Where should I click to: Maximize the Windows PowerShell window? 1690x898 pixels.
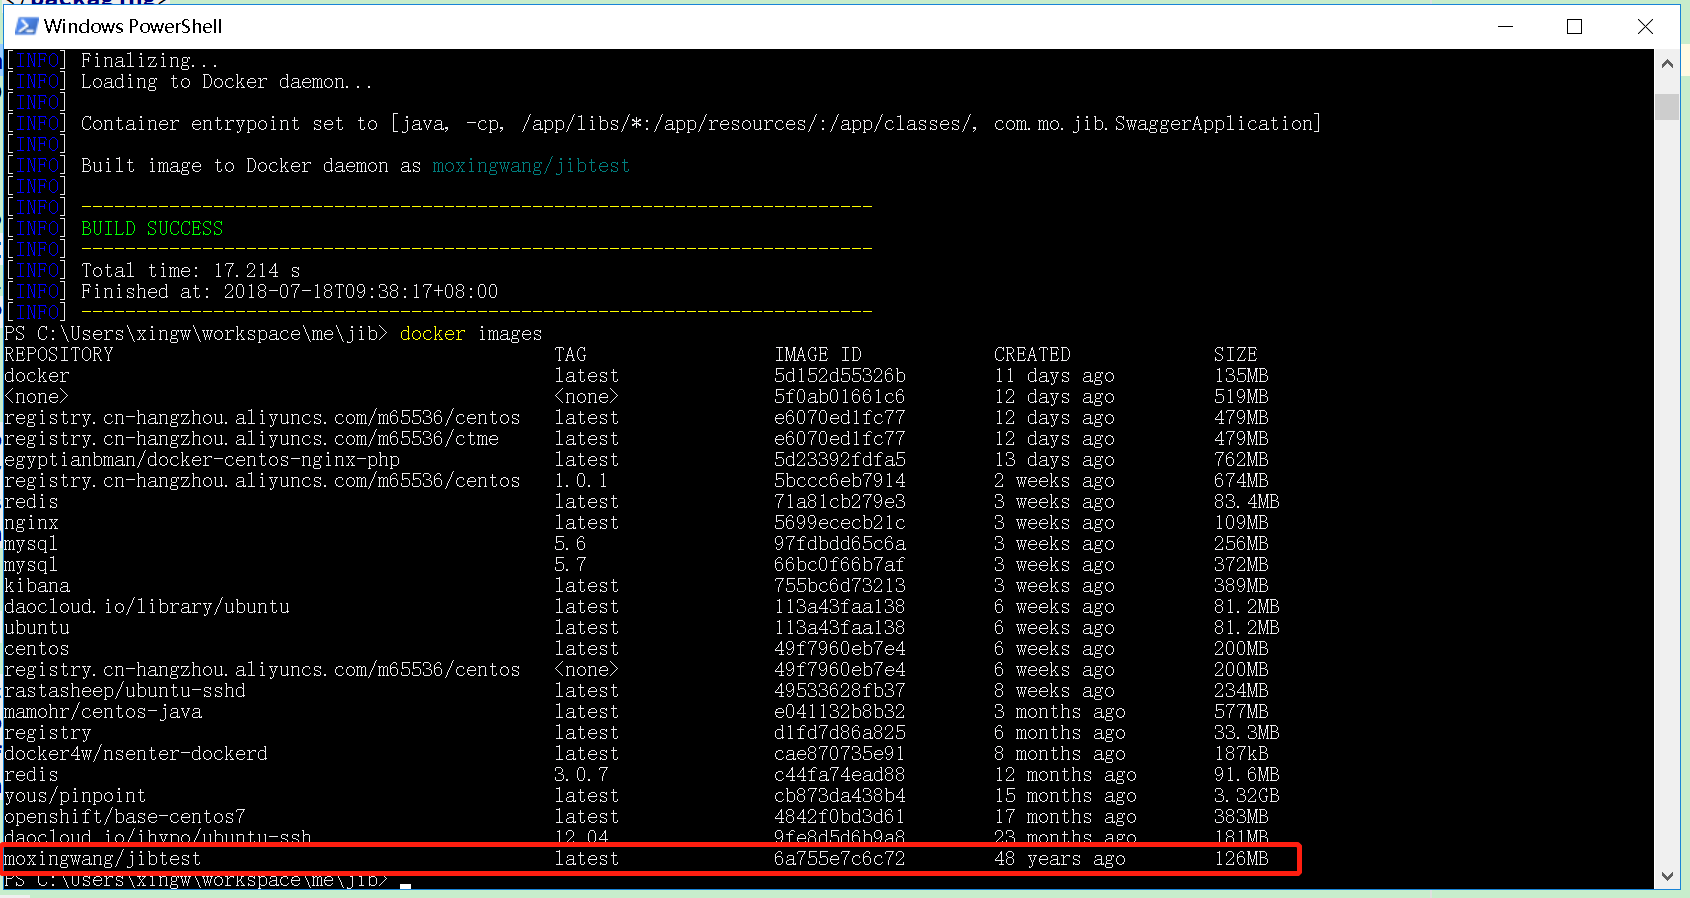pos(1575,27)
